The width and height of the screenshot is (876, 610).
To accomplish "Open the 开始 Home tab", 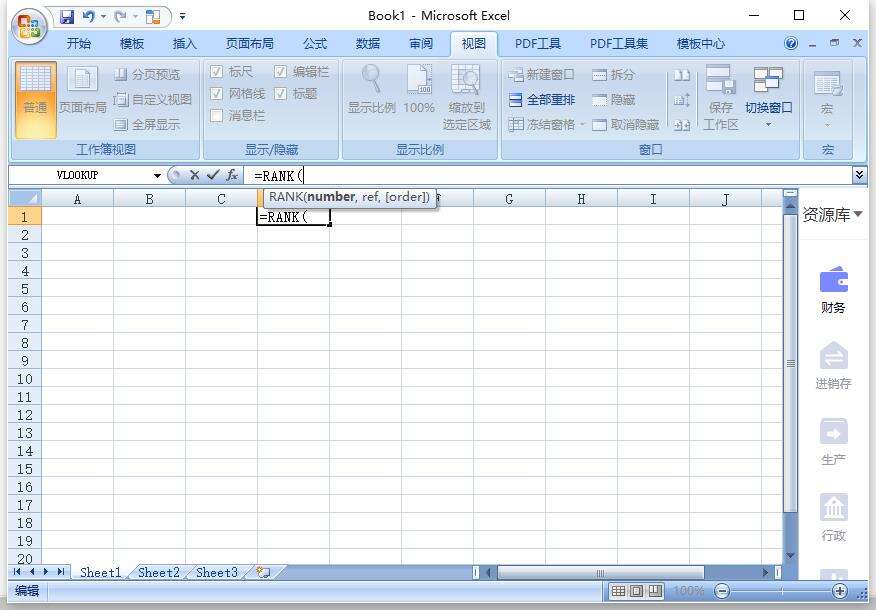I will [x=79, y=44].
